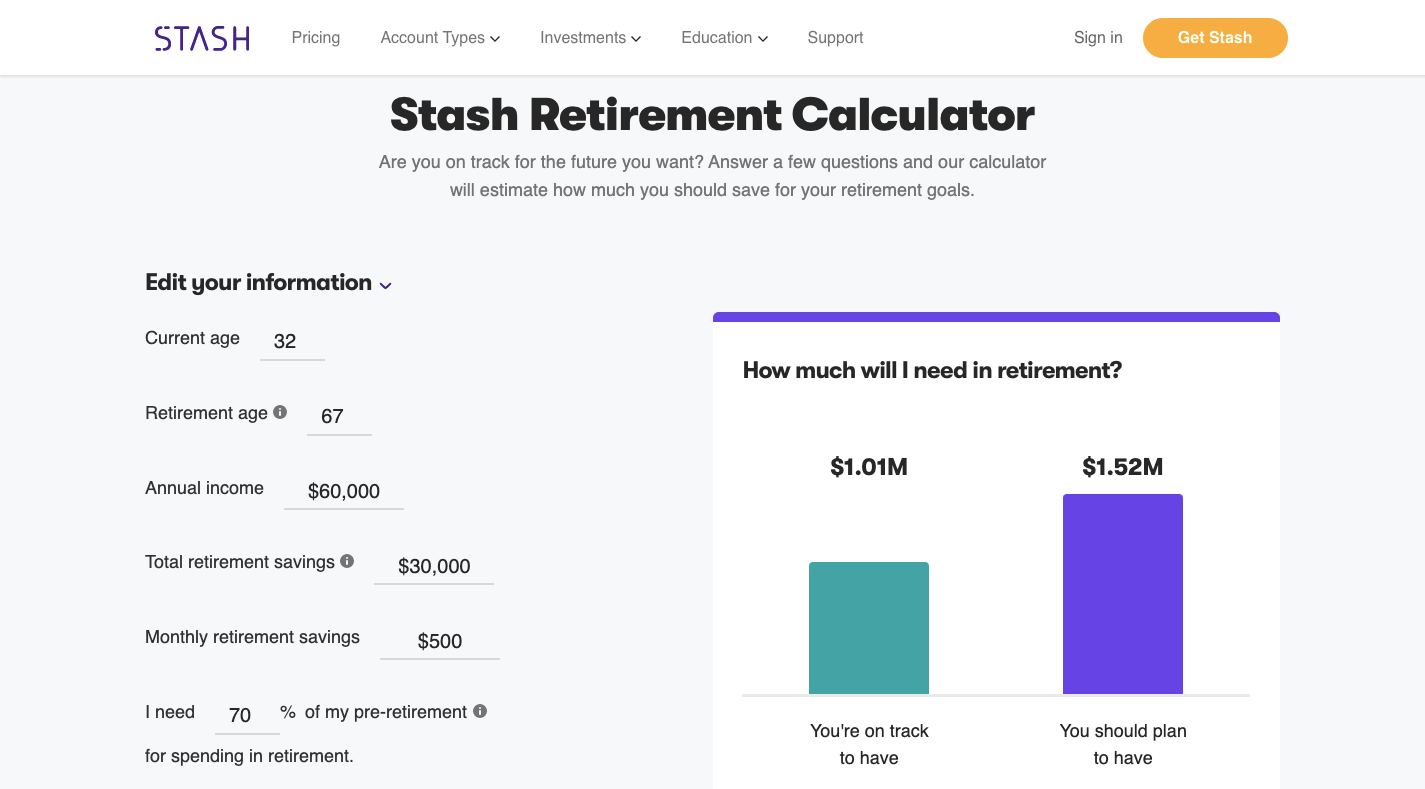Expand the Investments menu
Screen dimensions: 1425x789
pos(590,38)
